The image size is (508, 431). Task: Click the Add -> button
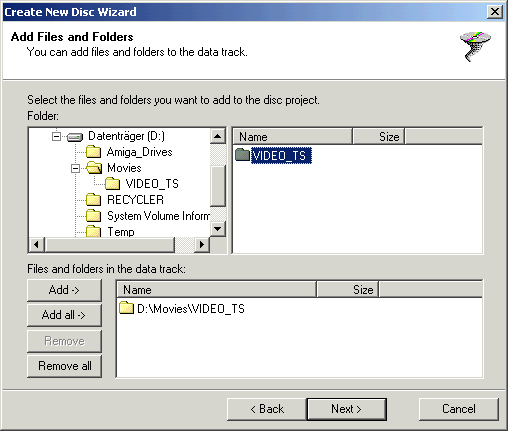click(x=64, y=290)
